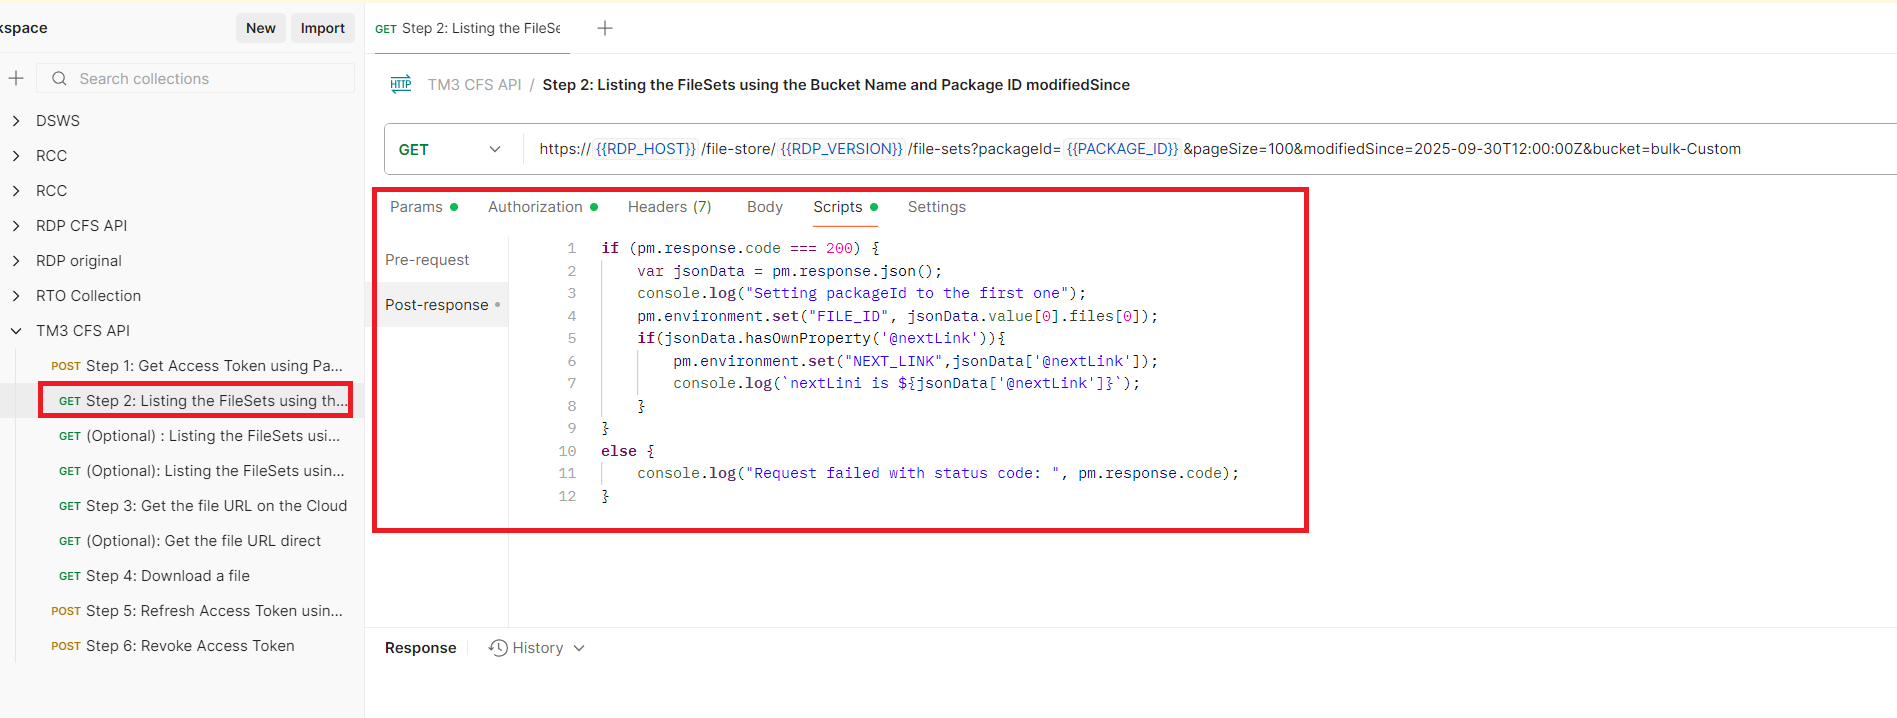Expand the RDP CFS API collection
The width and height of the screenshot is (1897, 718).
click(x=16, y=226)
